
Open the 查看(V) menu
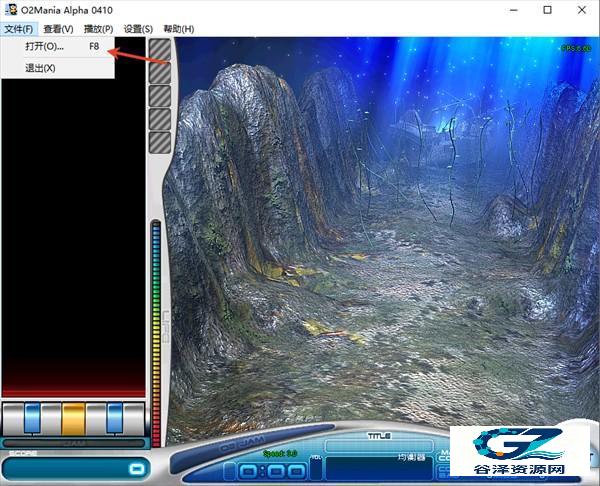click(58, 29)
